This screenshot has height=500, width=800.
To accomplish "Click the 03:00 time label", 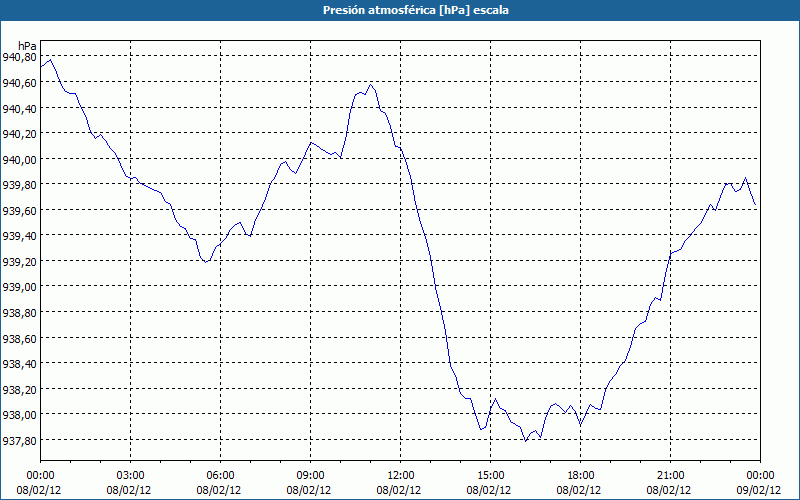I will pos(131,476).
